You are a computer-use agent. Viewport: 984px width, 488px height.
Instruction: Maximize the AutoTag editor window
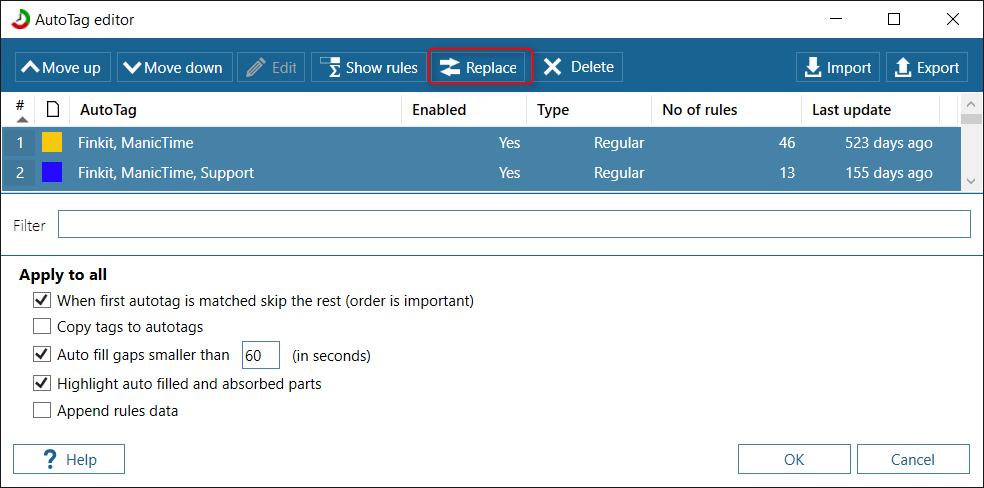(x=894, y=19)
